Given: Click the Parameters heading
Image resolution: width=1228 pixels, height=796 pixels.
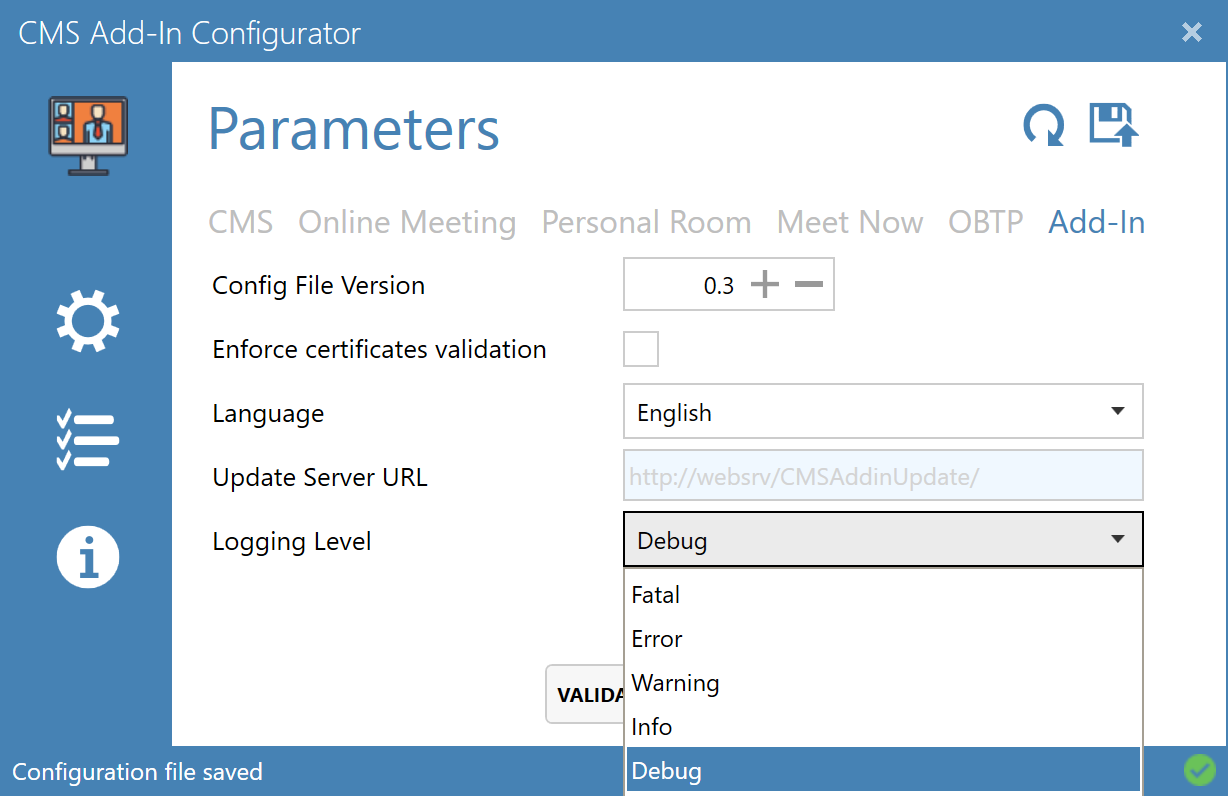Looking at the screenshot, I should click(x=354, y=129).
